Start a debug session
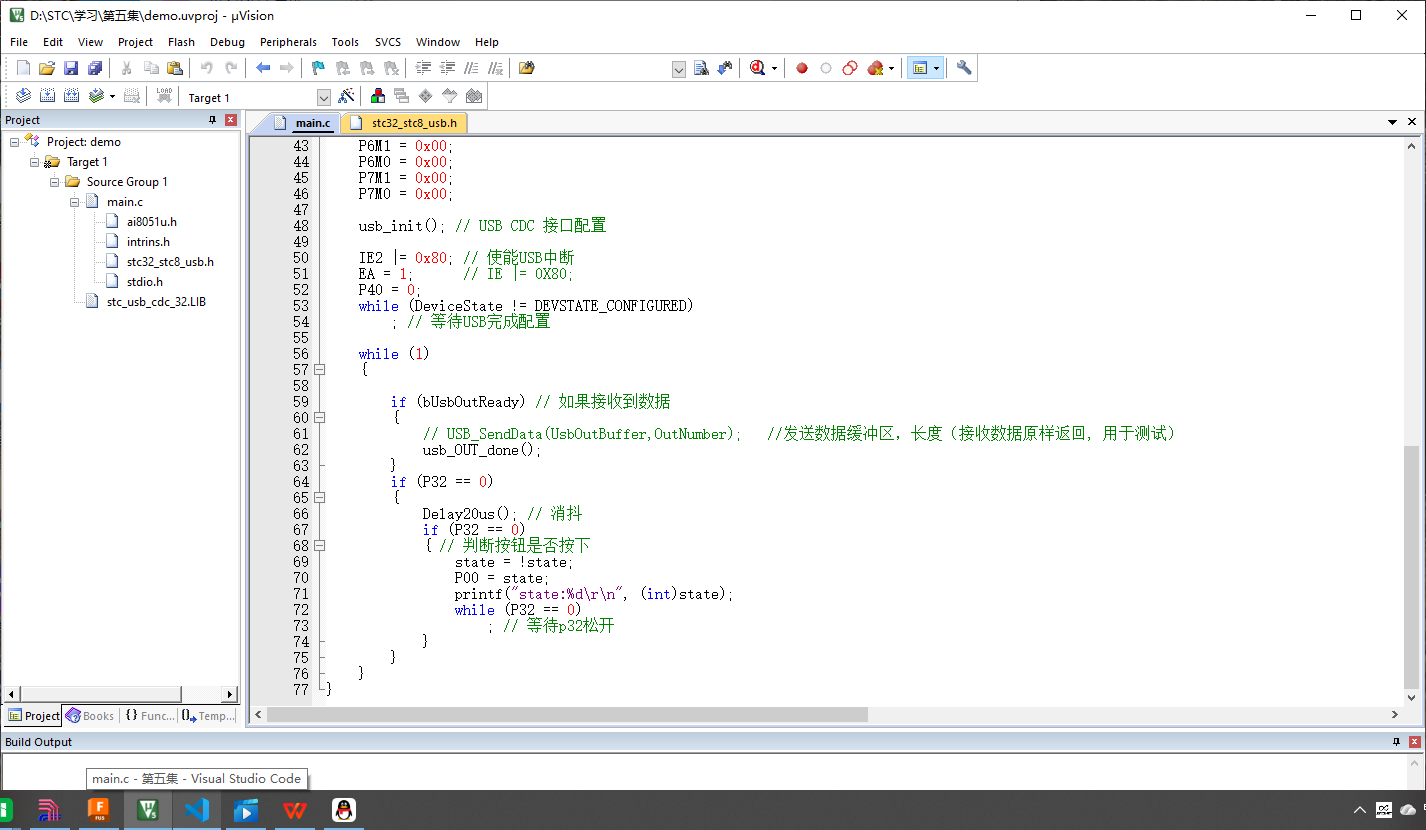Image resolution: width=1426 pixels, height=830 pixels. point(758,67)
